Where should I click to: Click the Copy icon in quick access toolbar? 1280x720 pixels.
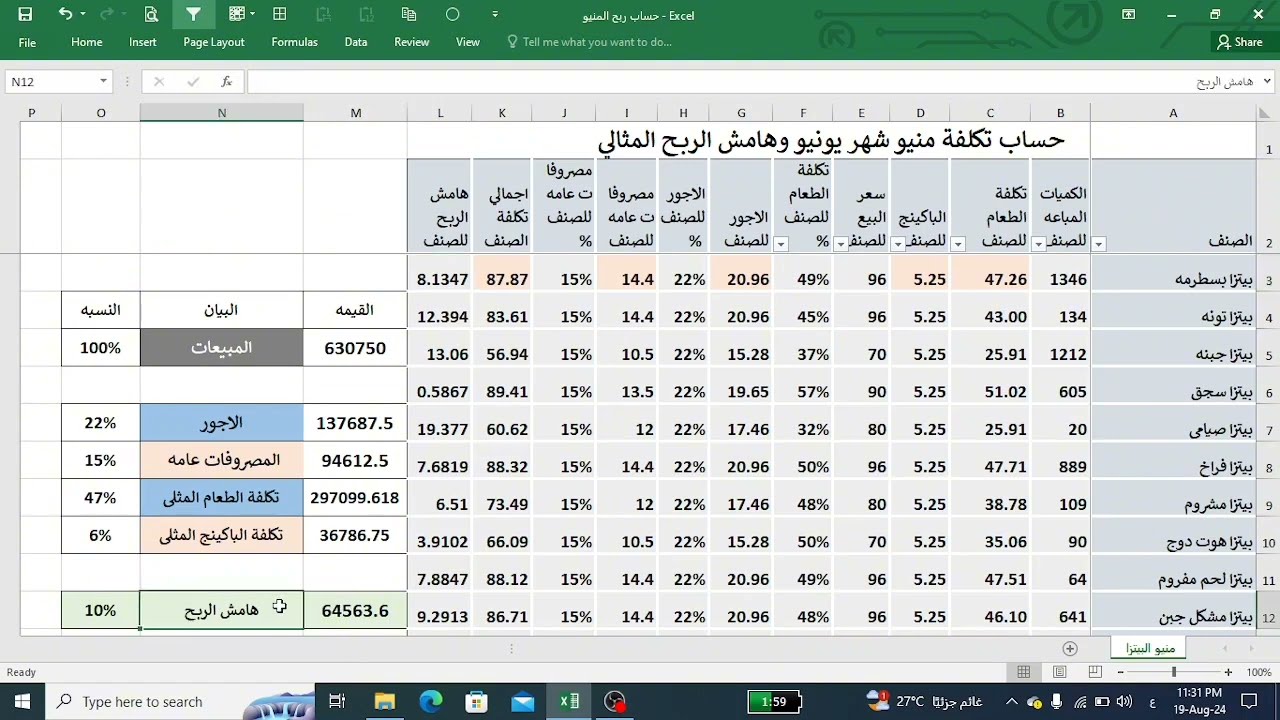409,14
